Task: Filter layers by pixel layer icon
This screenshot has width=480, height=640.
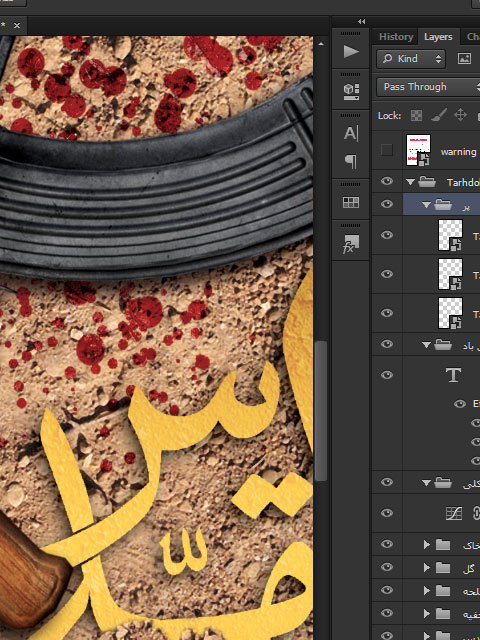Action: point(464,59)
